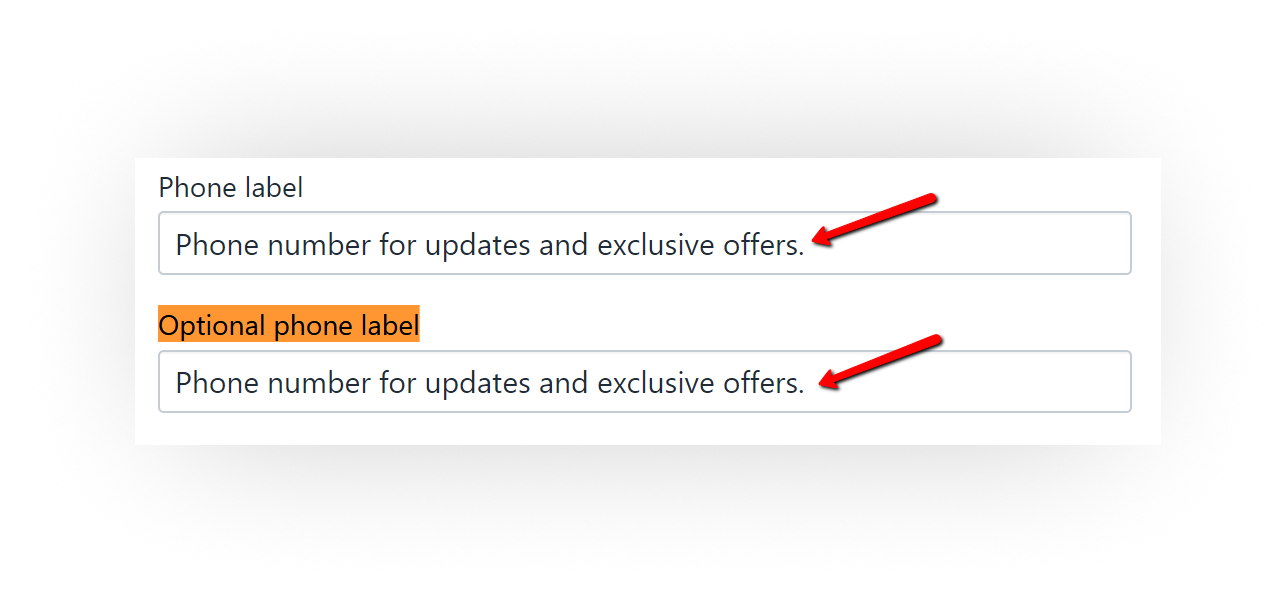Click the word "updates" in the Phone label field
Image resolution: width=1286 pixels, height=600 pixels.
point(478,244)
